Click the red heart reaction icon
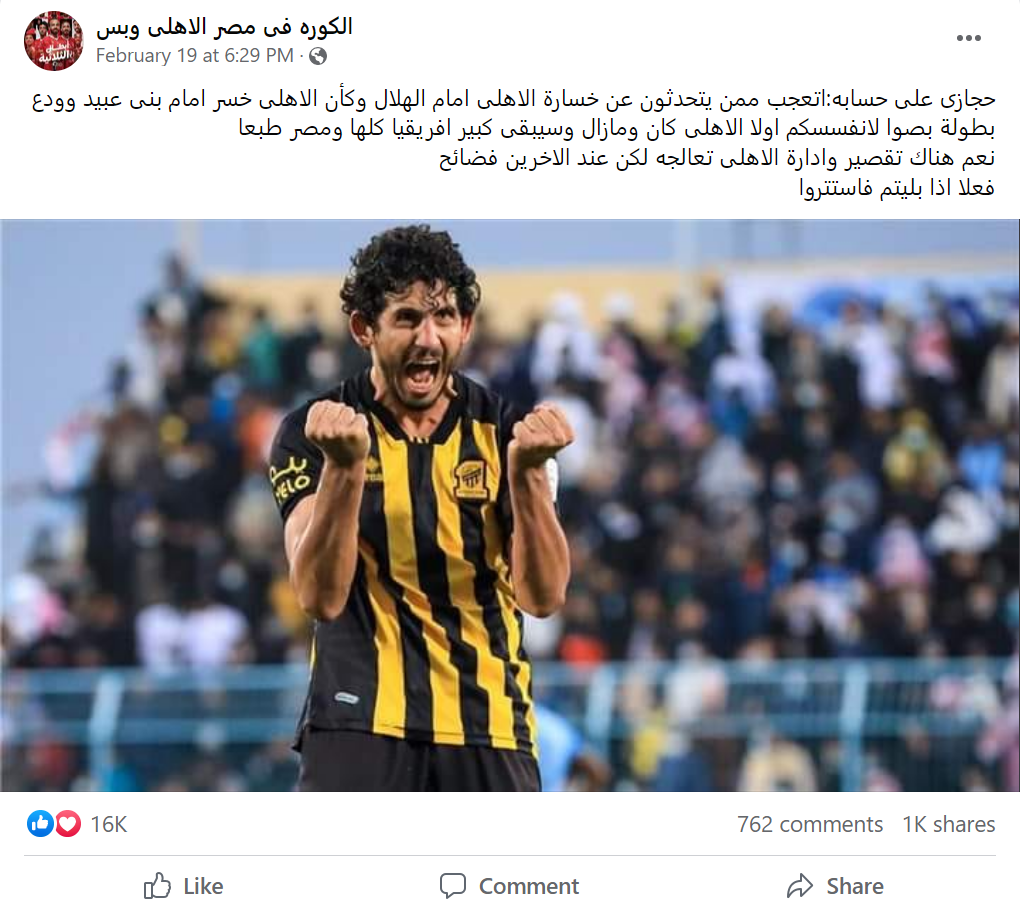 [x=68, y=824]
